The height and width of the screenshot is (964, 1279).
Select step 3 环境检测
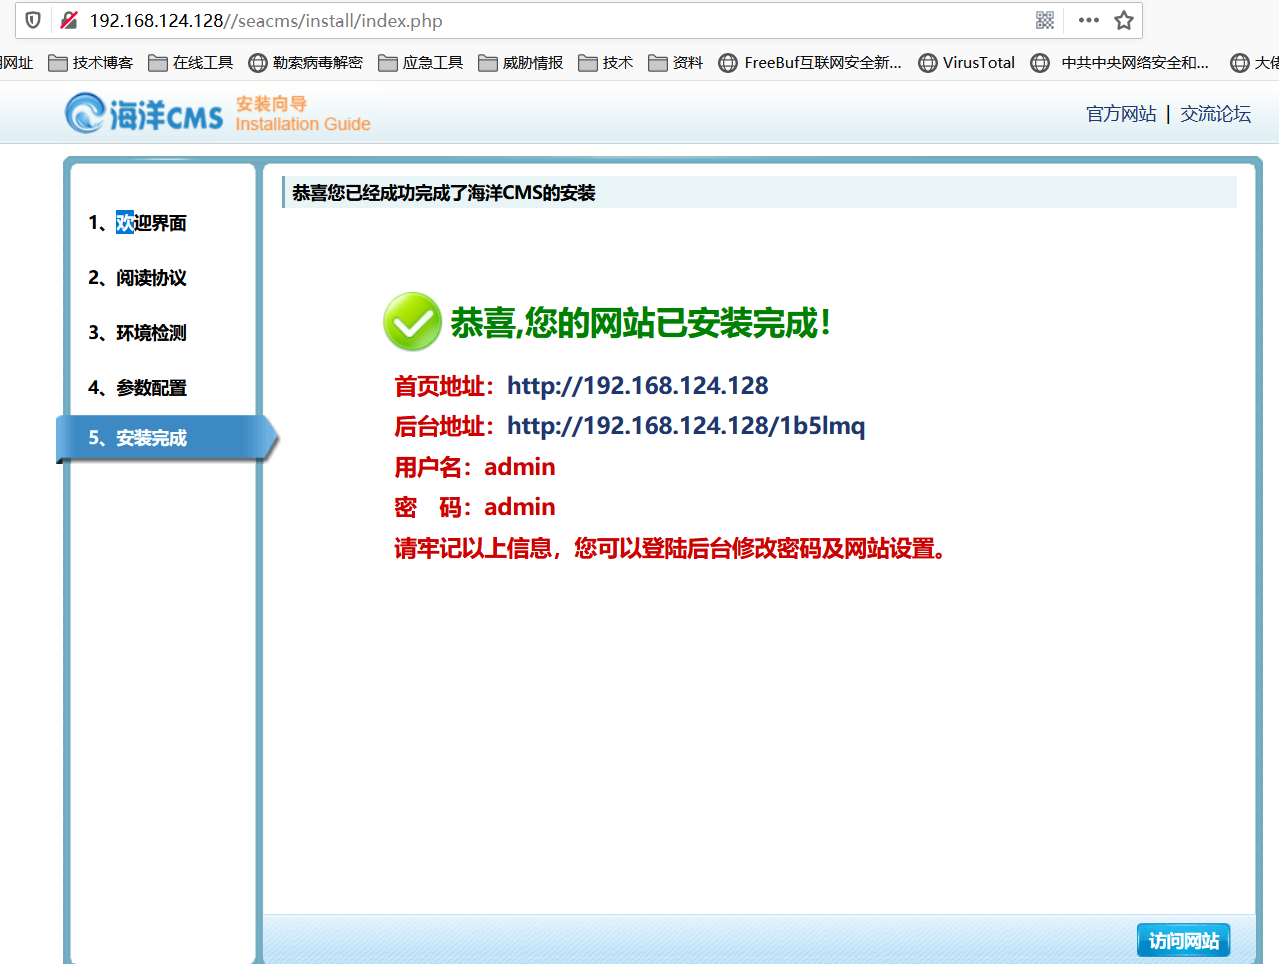coord(138,332)
